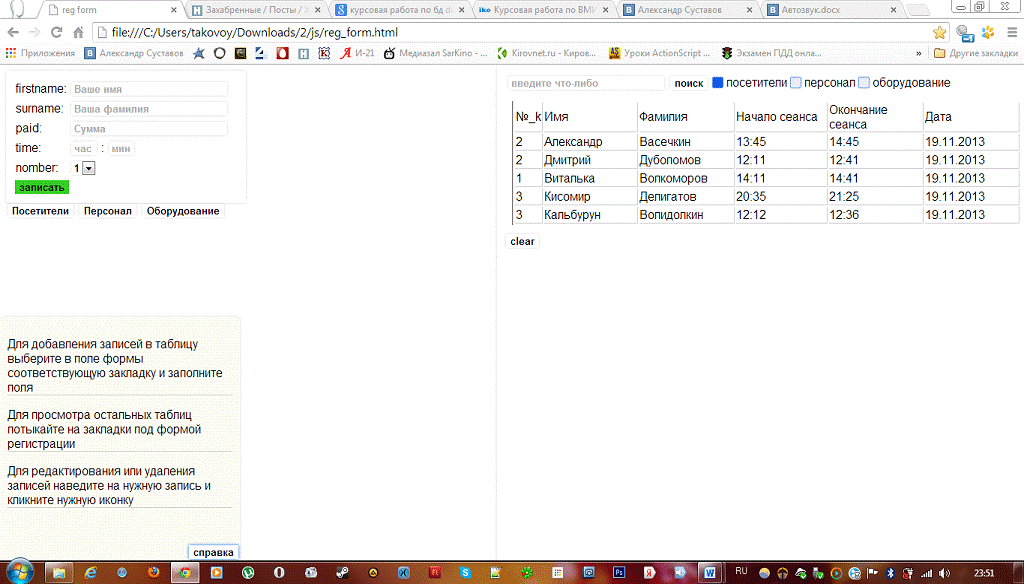The height and width of the screenshot is (584, 1024).
Task: Click the Дата column header
Action: click(971, 116)
